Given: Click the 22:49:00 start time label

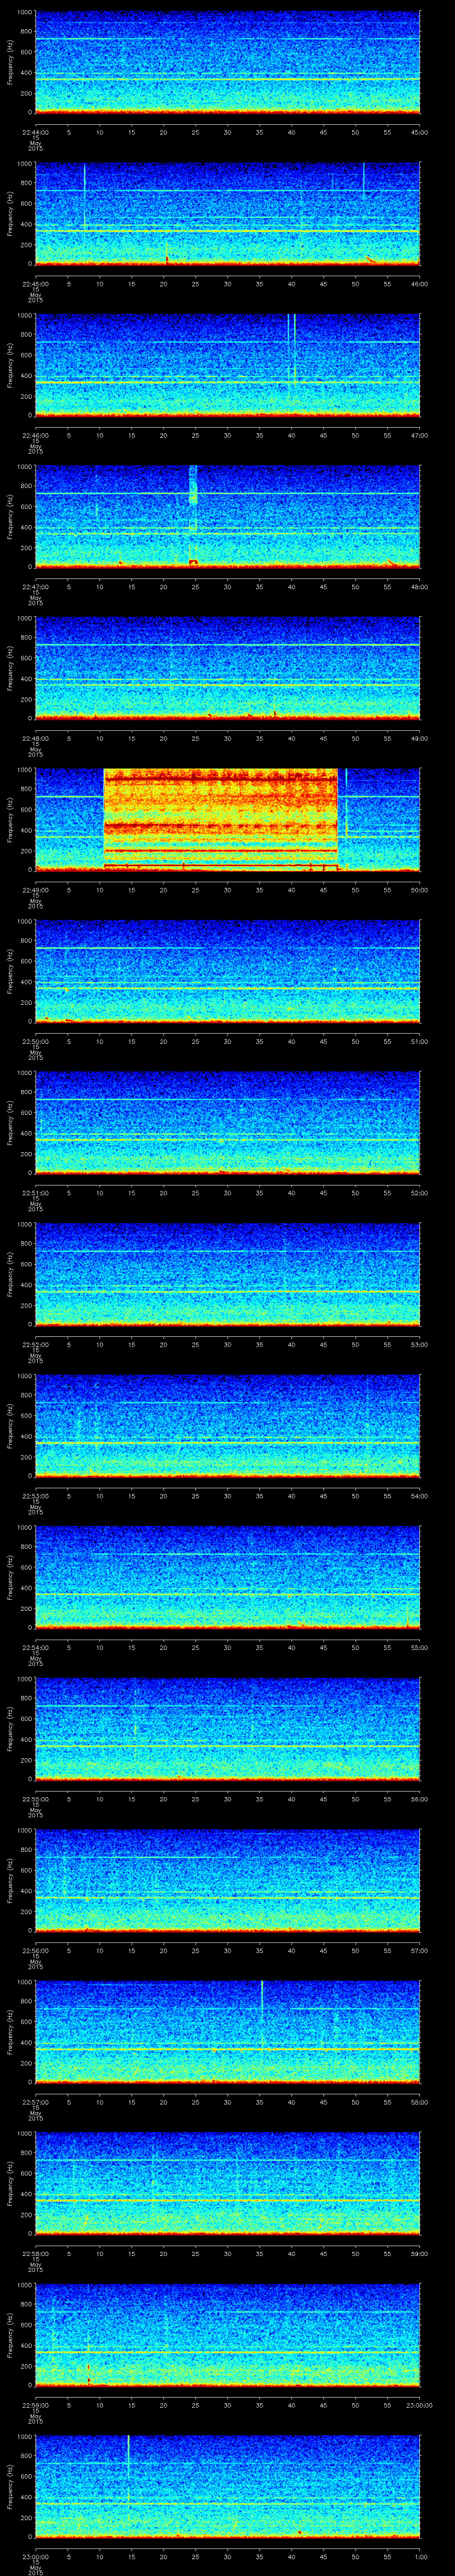Looking at the screenshot, I should (35, 890).
